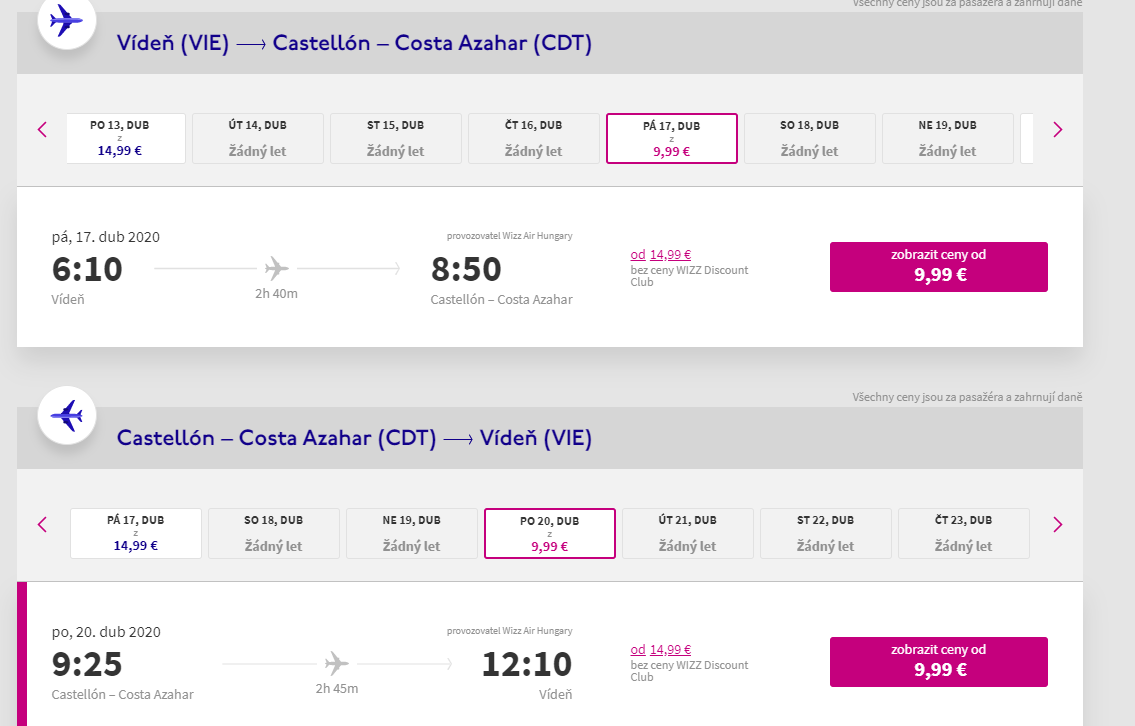This screenshot has width=1135, height=726.
Task: Click the plane icon above 2h 40m
Action: [277, 269]
